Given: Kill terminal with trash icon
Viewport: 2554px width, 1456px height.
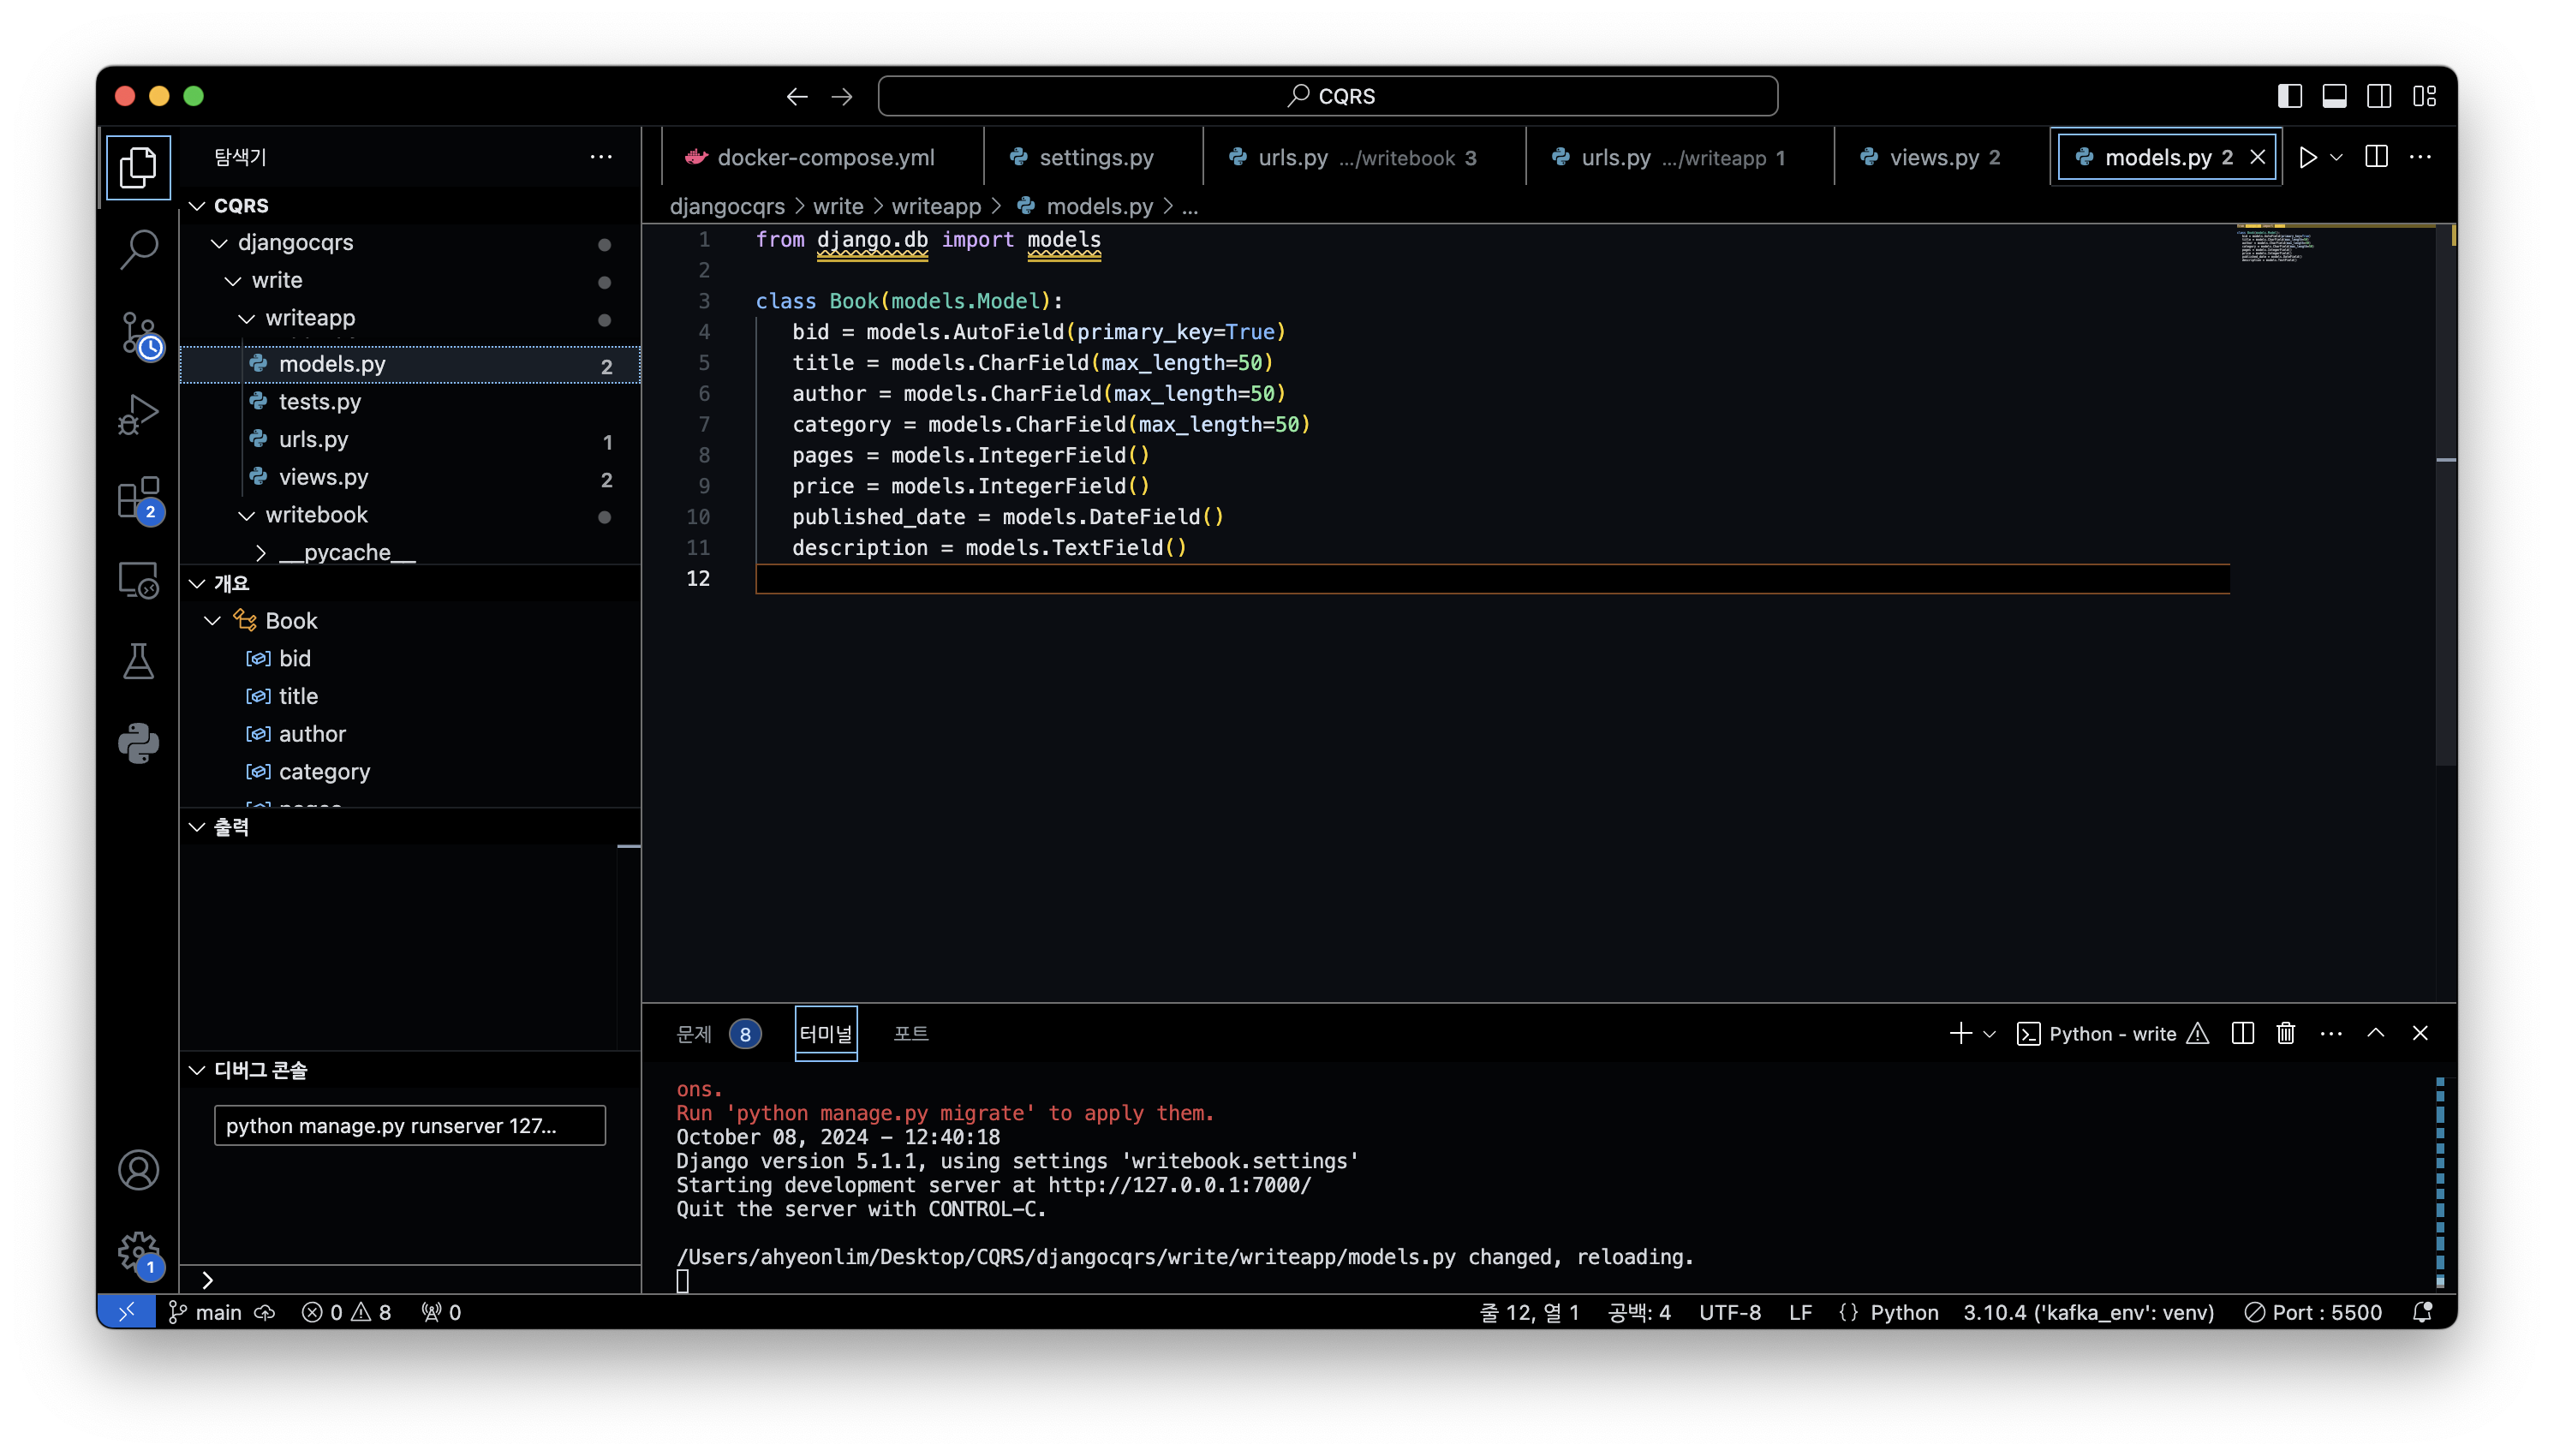Looking at the screenshot, I should coord(2286,1033).
